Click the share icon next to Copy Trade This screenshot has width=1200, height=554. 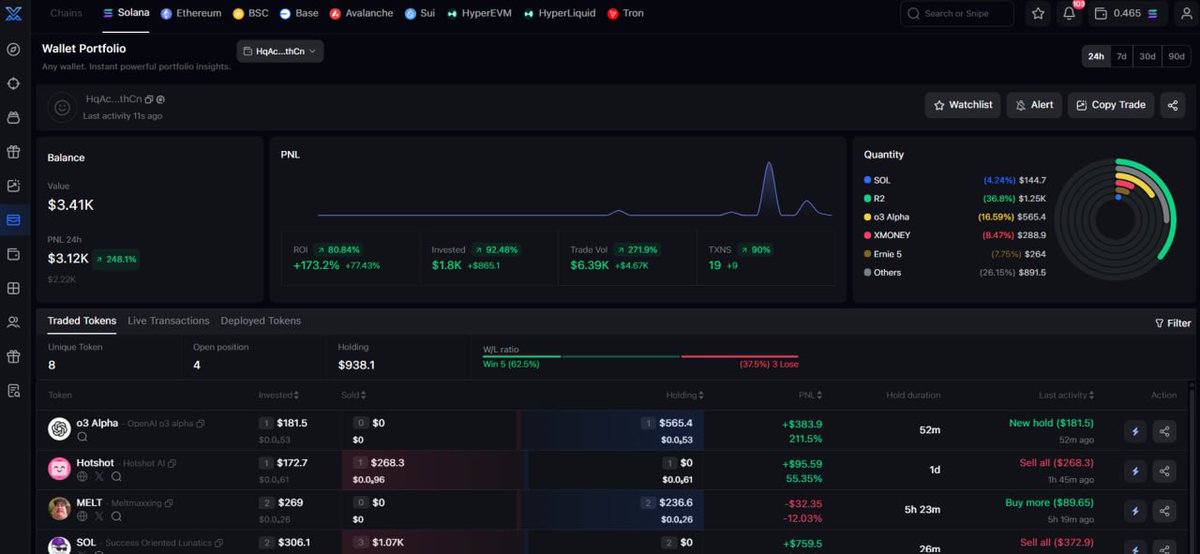1172,105
